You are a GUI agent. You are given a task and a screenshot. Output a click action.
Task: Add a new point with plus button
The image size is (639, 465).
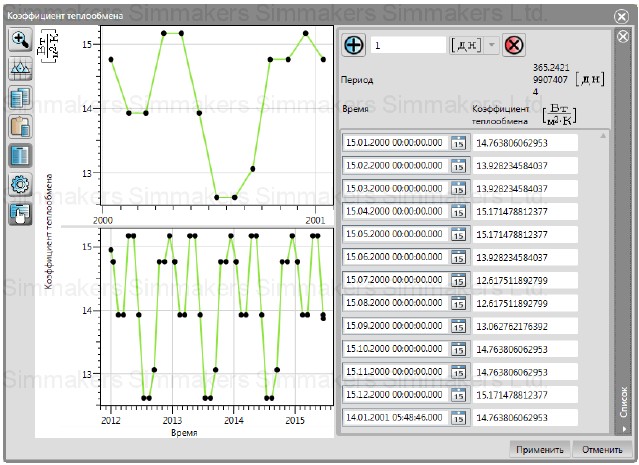[x=353, y=45]
